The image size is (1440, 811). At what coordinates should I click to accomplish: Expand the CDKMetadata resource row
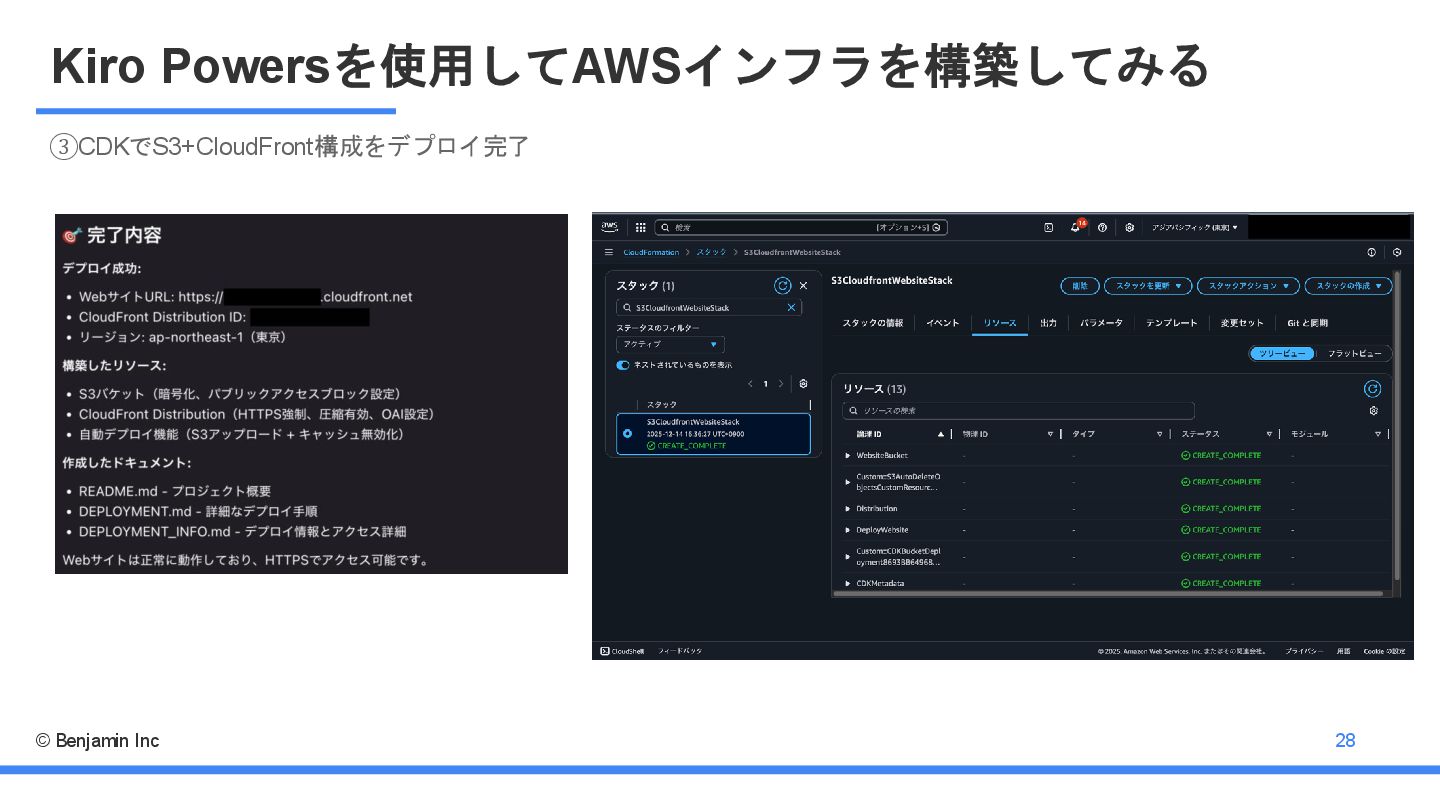848,583
